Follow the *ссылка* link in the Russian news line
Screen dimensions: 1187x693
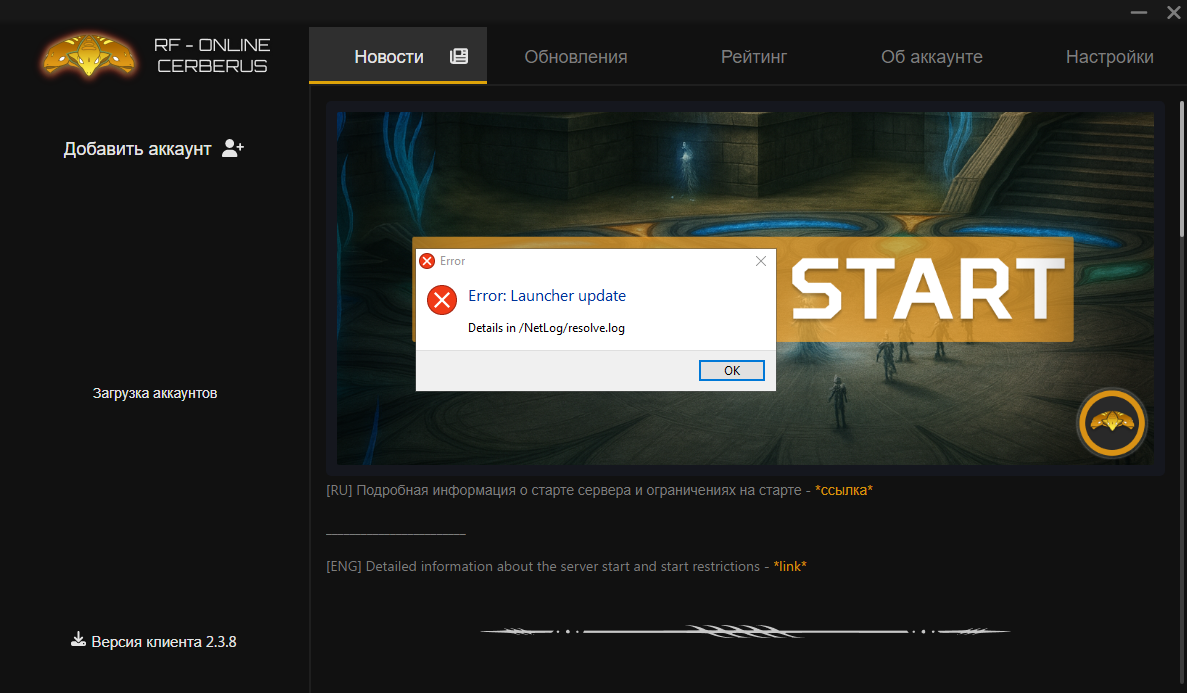(x=844, y=491)
